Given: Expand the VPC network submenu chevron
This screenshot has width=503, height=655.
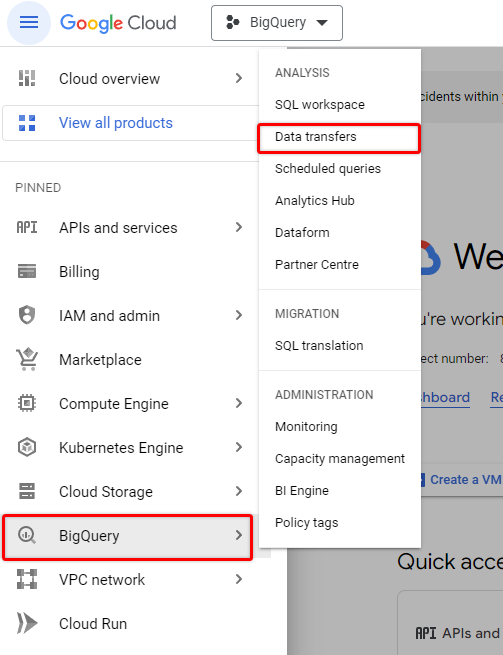Looking at the screenshot, I should pyautogui.click(x=239, y=579).
